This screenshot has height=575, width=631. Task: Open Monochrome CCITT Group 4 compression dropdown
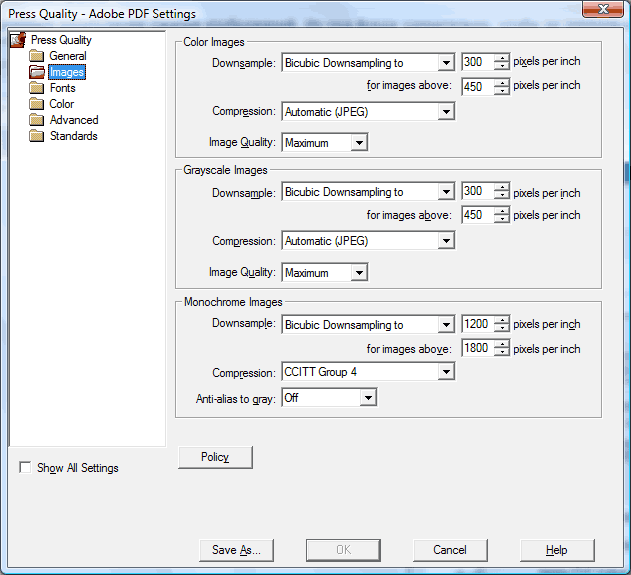coord(368,372)
